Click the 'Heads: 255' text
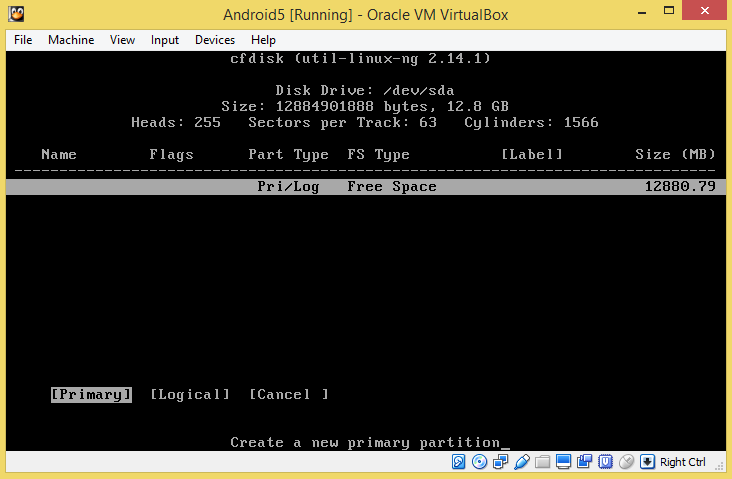Viewport: 732px width, 479px height. click(176, 122)
